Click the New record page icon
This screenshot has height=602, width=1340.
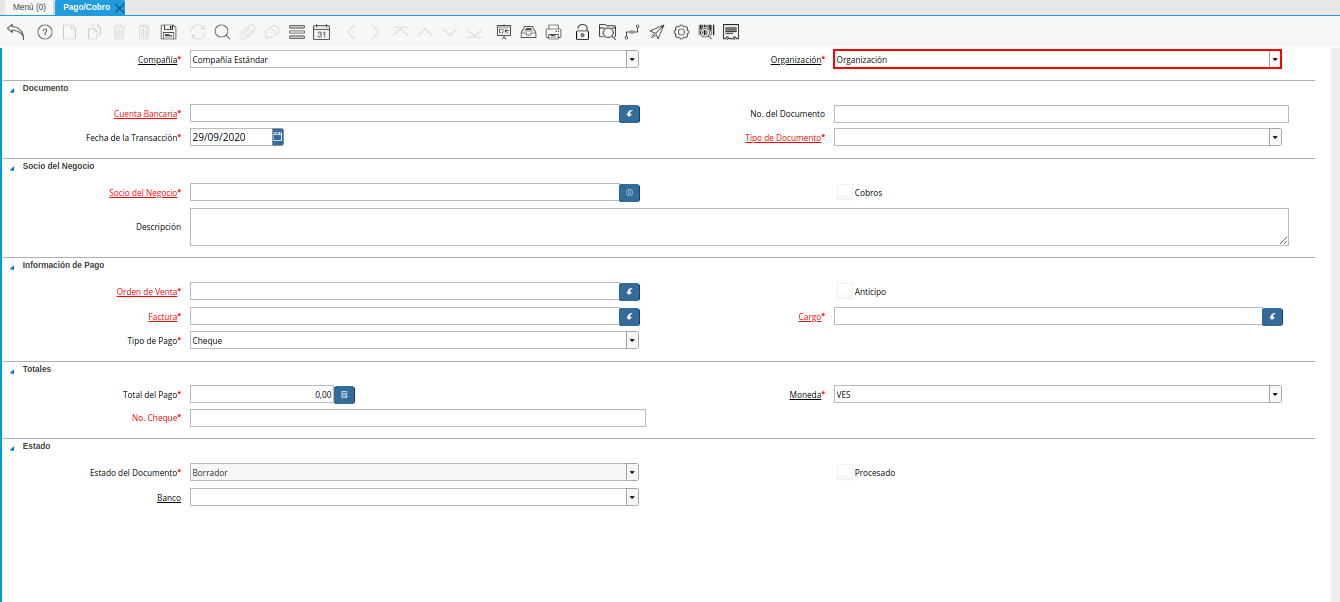70,32
